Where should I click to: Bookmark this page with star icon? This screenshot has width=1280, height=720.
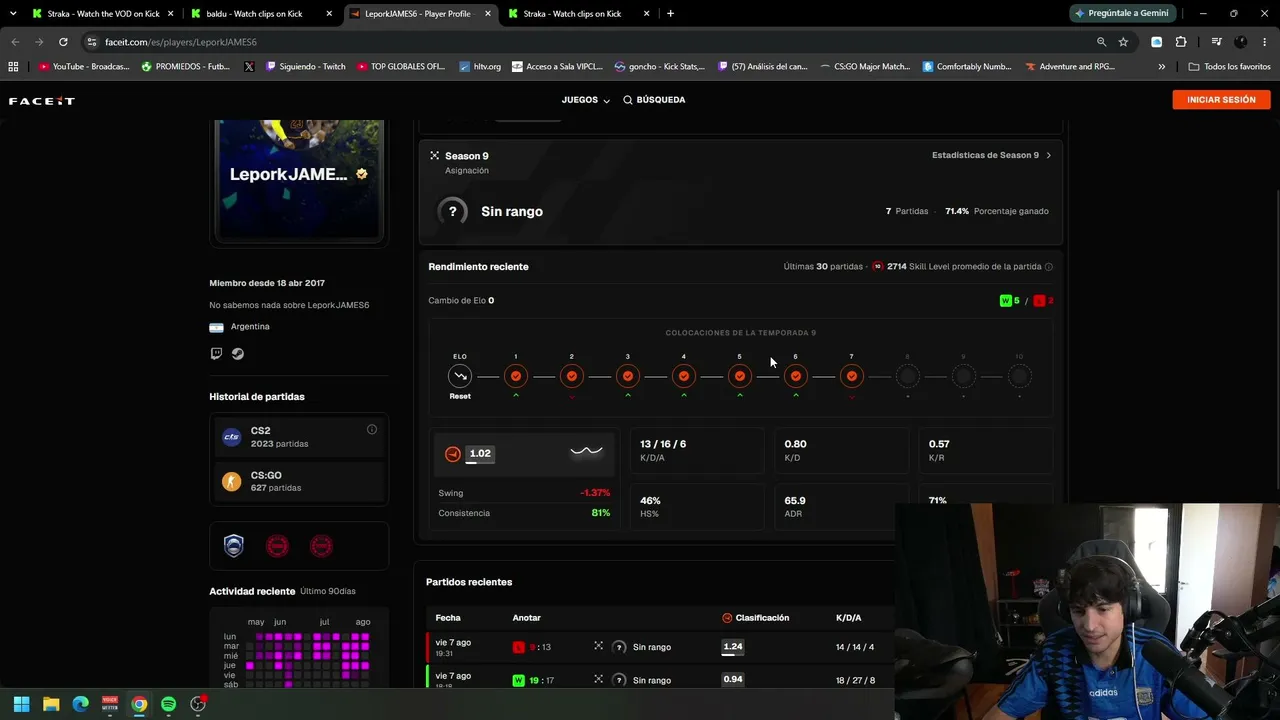(x=1123, y=42)
